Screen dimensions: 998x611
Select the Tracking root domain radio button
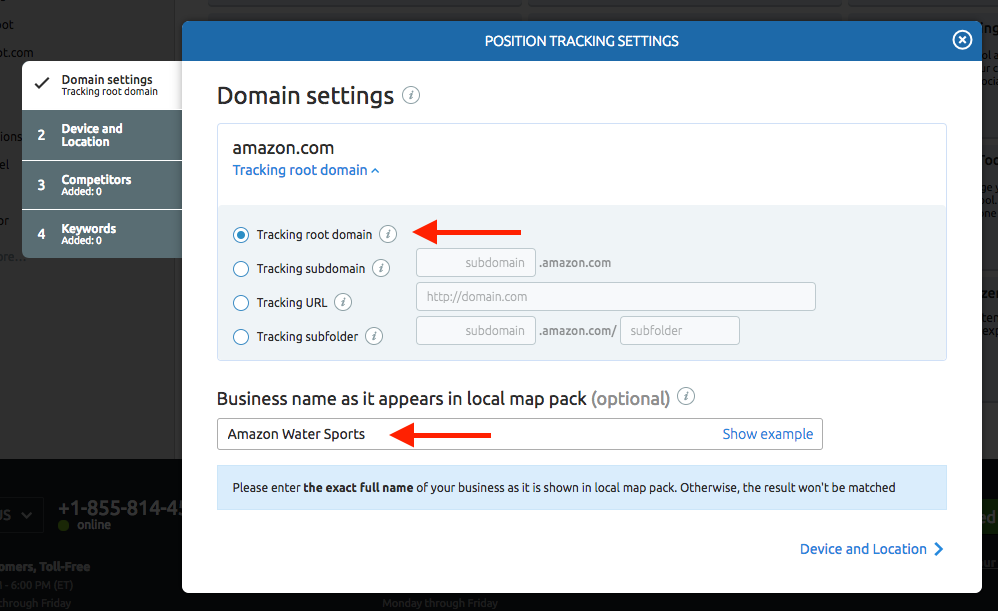241,235
